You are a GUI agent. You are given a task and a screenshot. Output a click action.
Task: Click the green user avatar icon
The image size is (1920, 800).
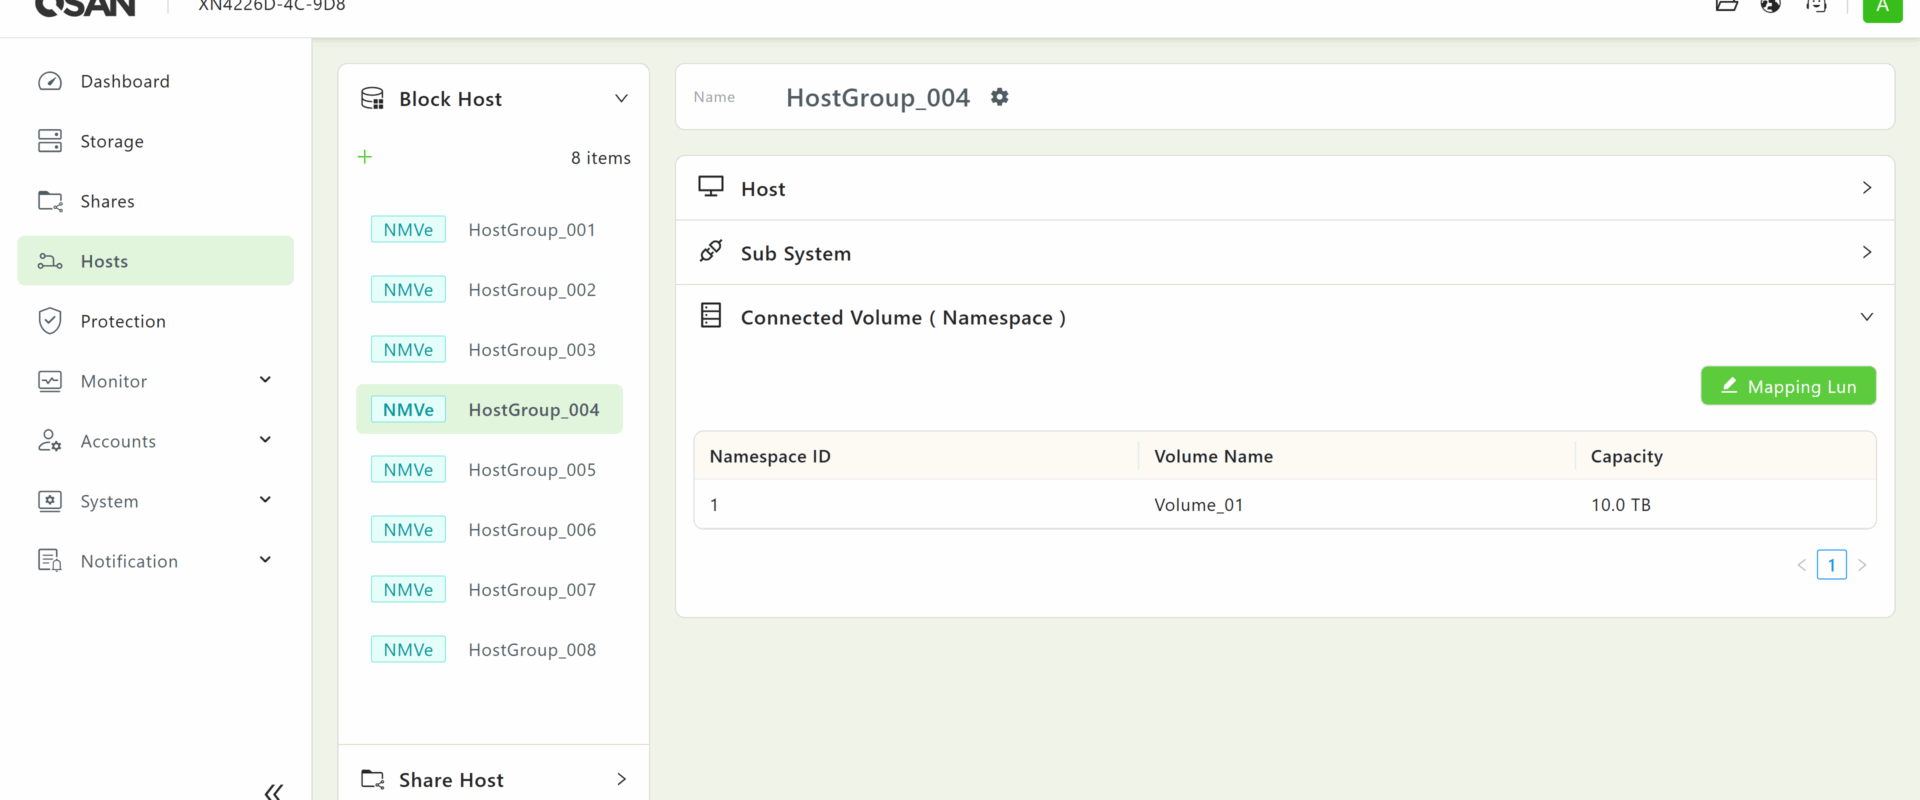[1881, 8]
